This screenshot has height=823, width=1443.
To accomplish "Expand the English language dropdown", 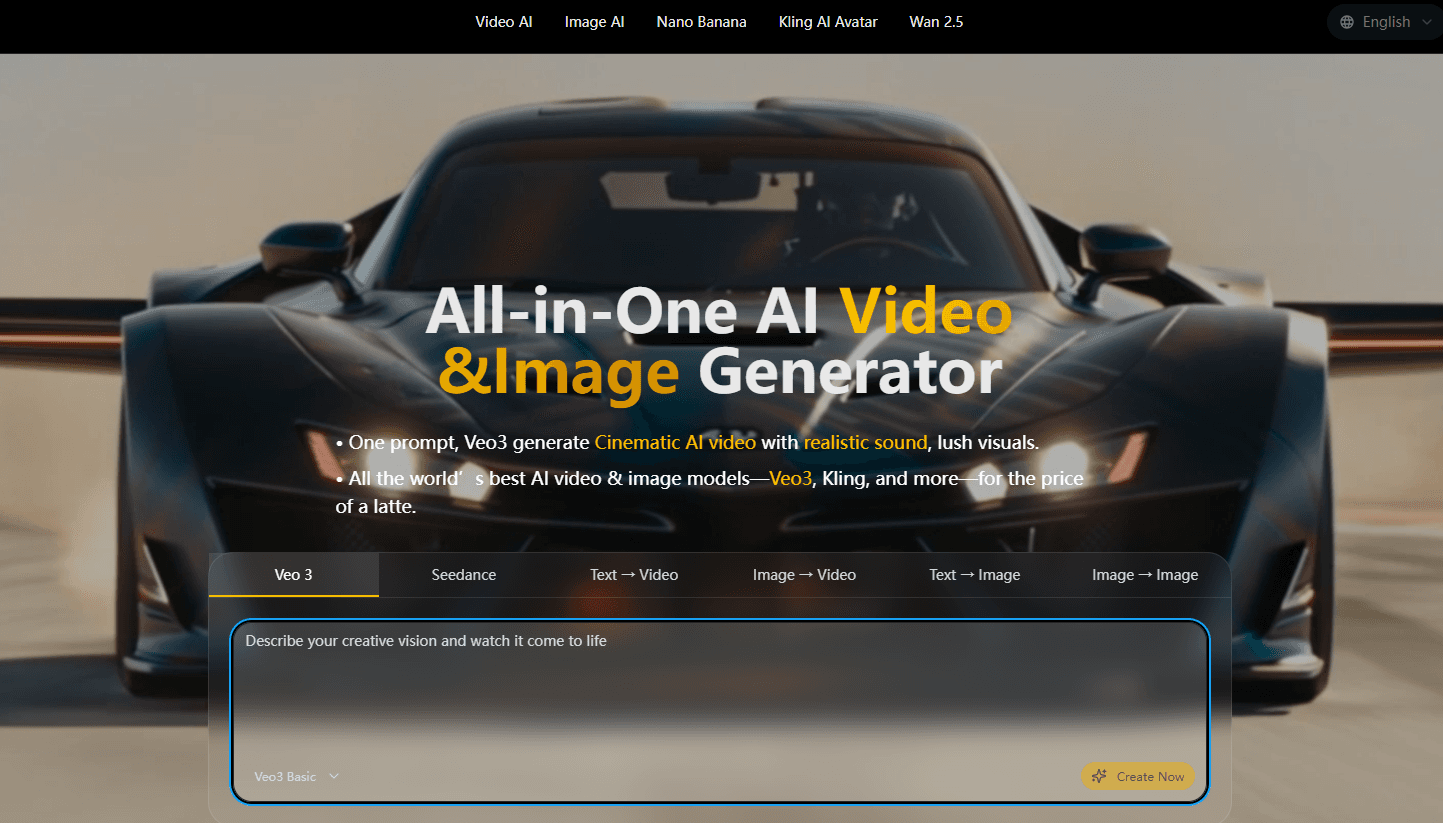I will point(1385,22).
